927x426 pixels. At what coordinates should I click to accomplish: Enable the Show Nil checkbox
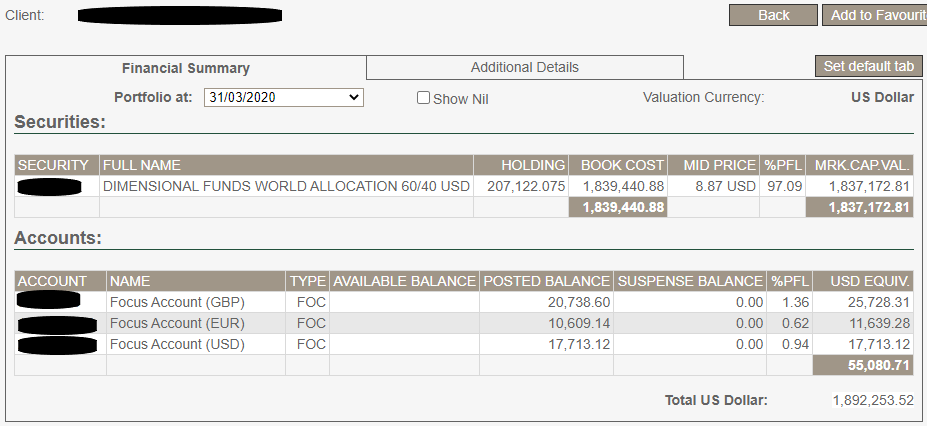pyautogui.click(x=423, y=98)
